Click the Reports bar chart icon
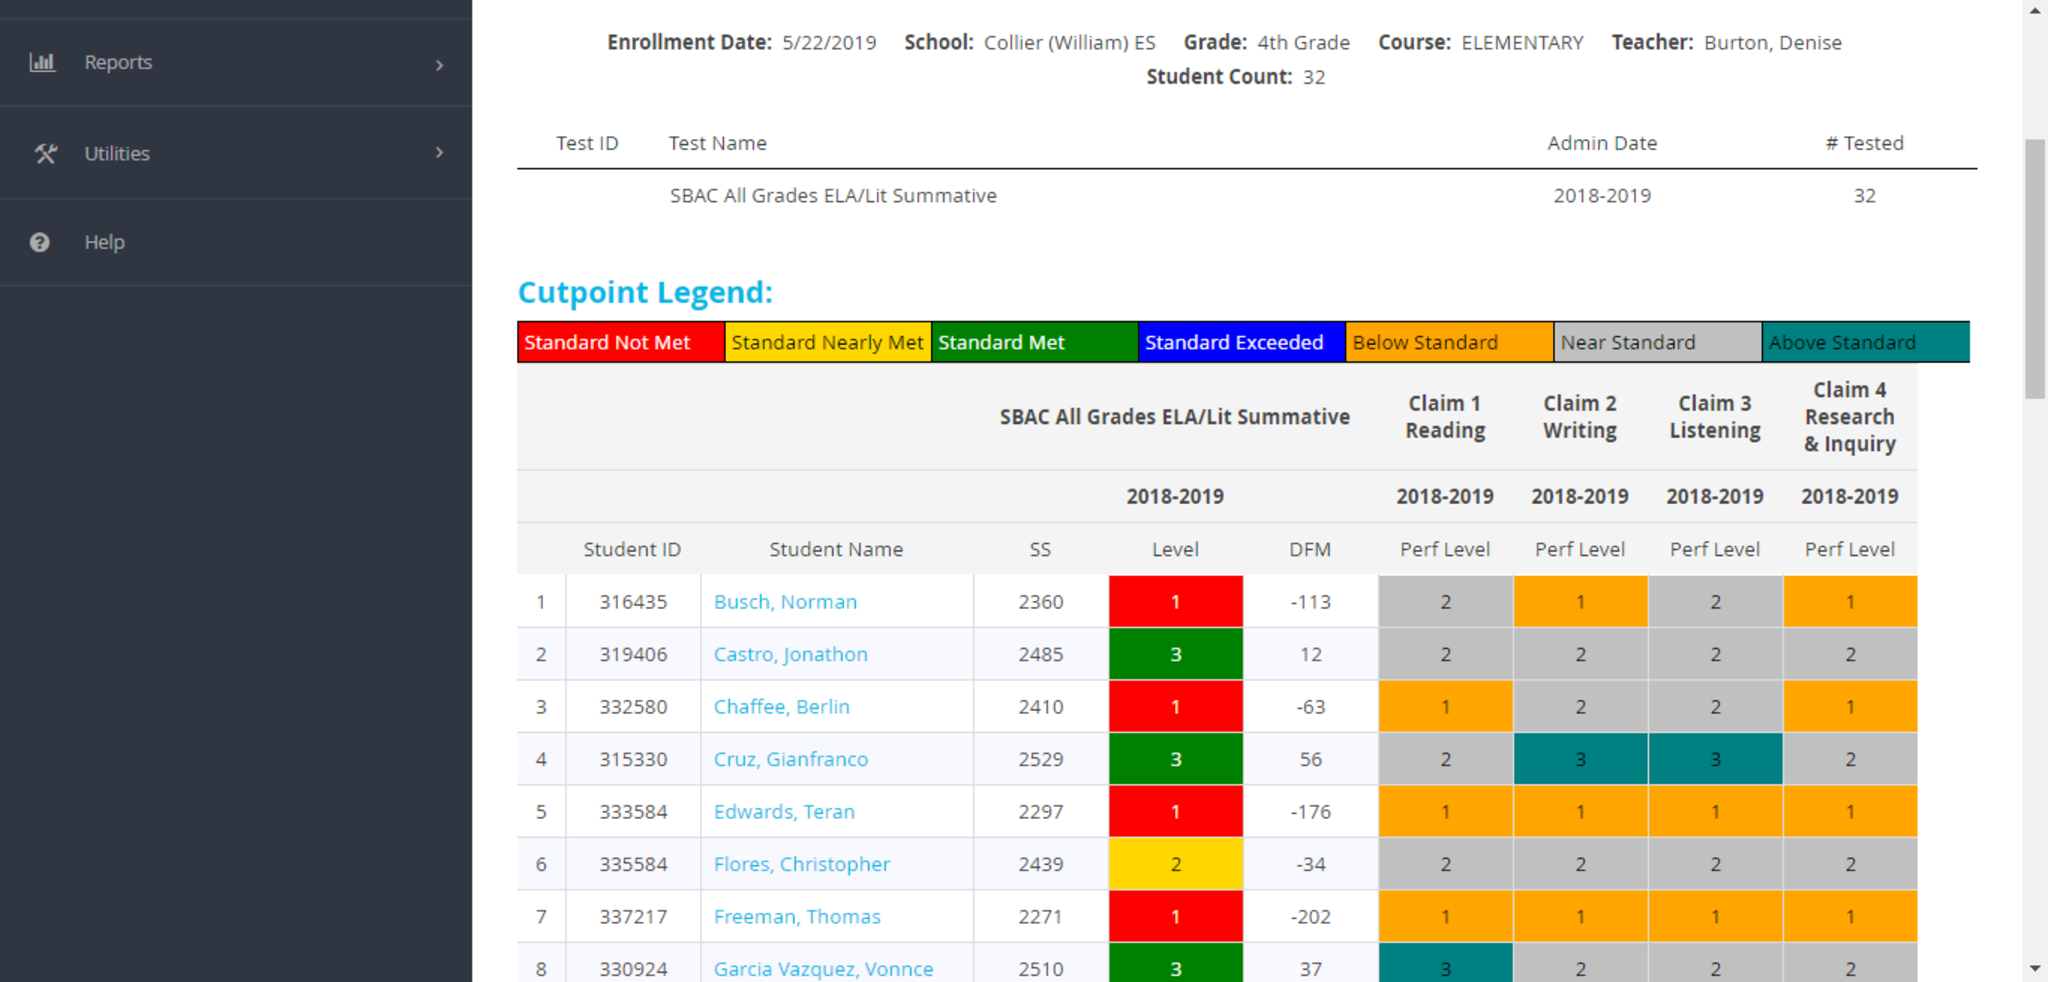 point(42,62)
